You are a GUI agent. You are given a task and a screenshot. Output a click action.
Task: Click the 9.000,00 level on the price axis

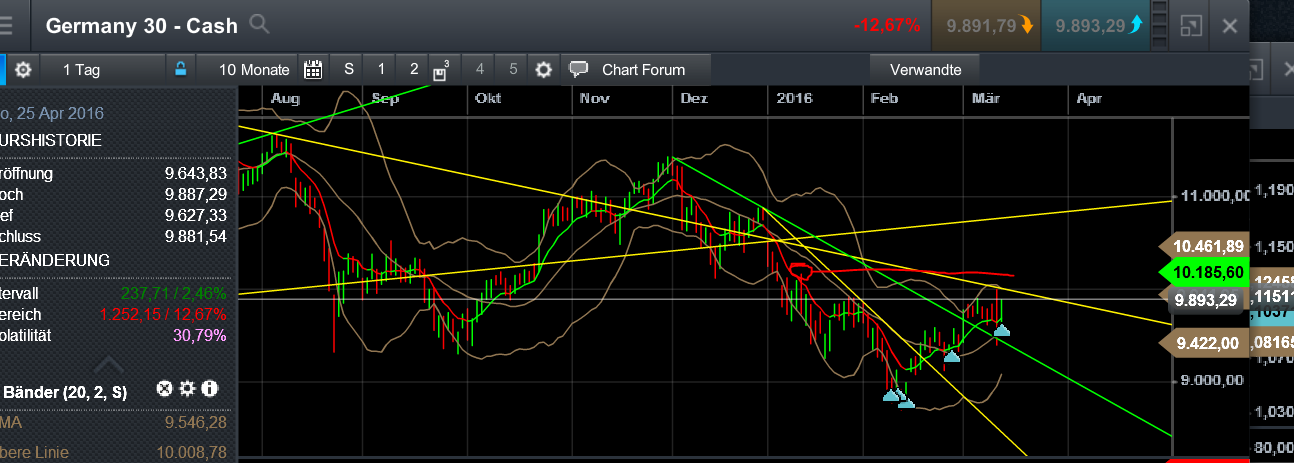(x=1211, y=380)
